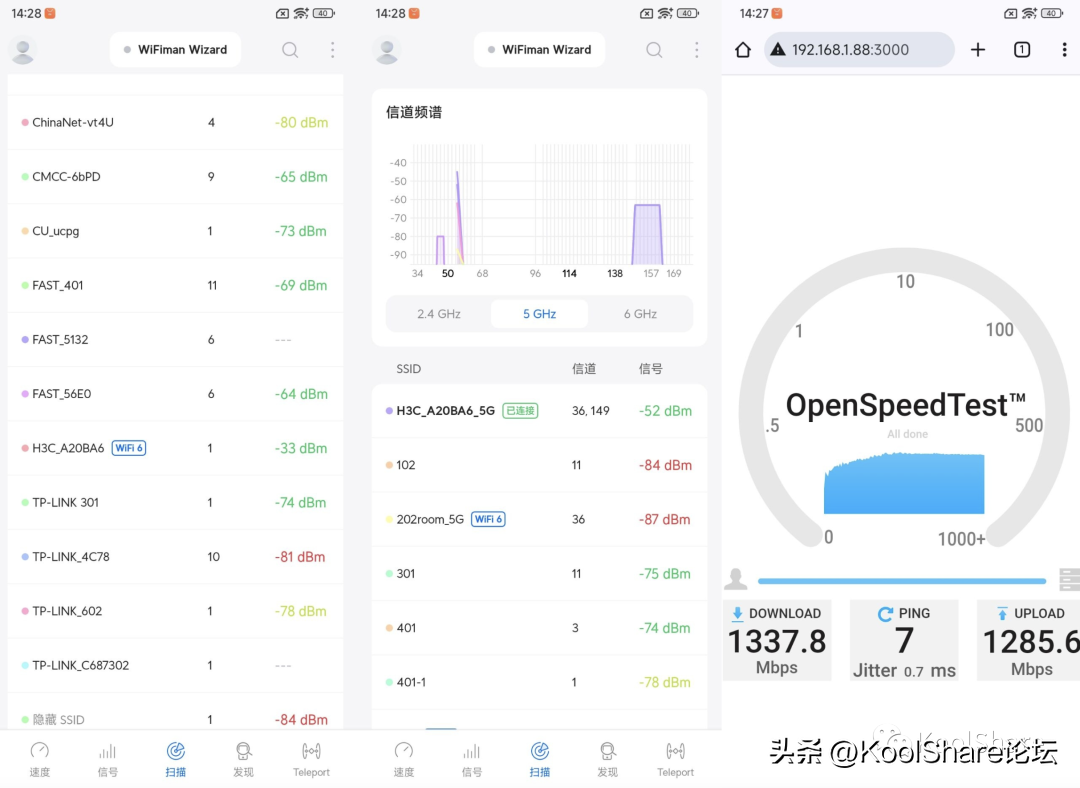1080x788 pixels.
Task: Tap search icon in left WiFiman screen
Action: point(290,50)
